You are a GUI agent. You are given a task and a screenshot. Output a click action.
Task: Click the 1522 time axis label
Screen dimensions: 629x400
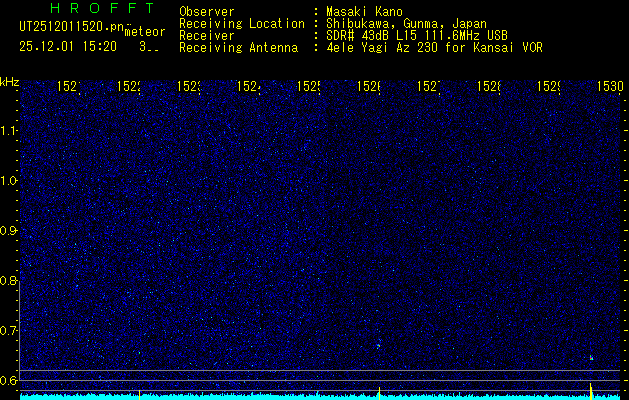[129, 86]
